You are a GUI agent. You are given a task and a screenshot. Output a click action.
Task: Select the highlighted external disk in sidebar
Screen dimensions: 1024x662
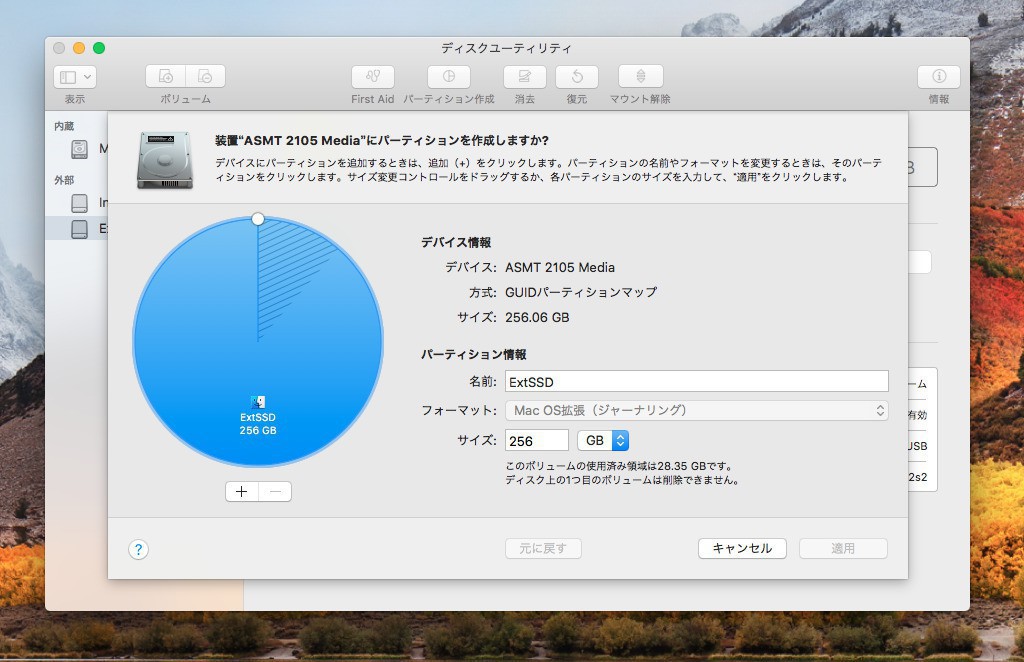coord(79,229)
